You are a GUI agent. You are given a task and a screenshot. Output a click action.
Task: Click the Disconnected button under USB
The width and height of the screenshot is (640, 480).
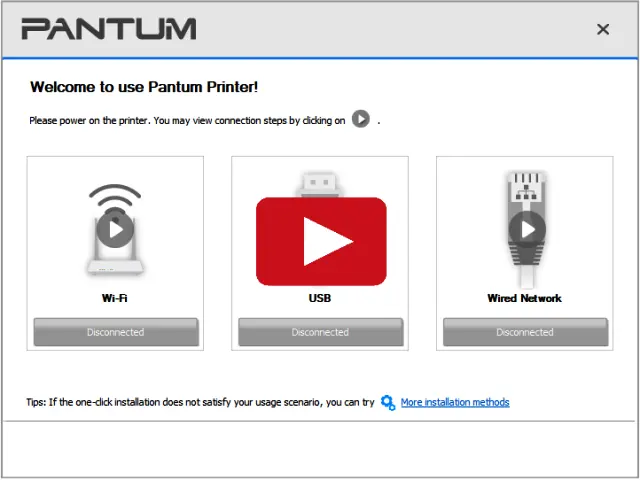320,332
